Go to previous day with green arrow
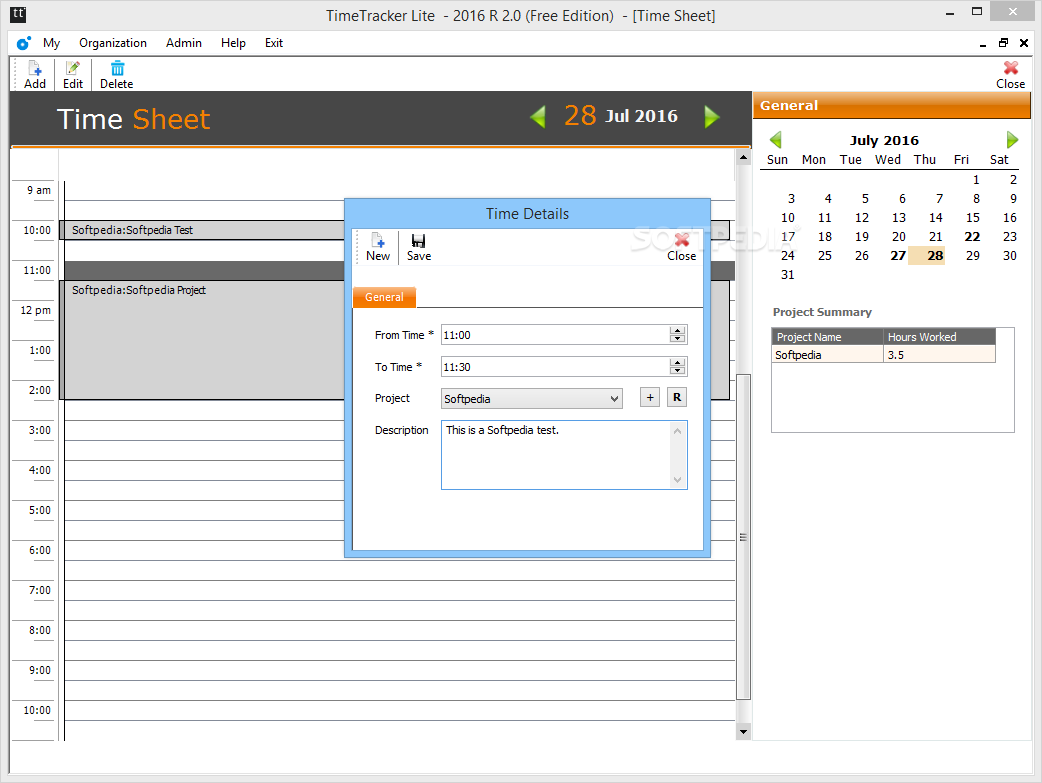The height and width of the screenshot is (783, 1042). pos(538,117)
